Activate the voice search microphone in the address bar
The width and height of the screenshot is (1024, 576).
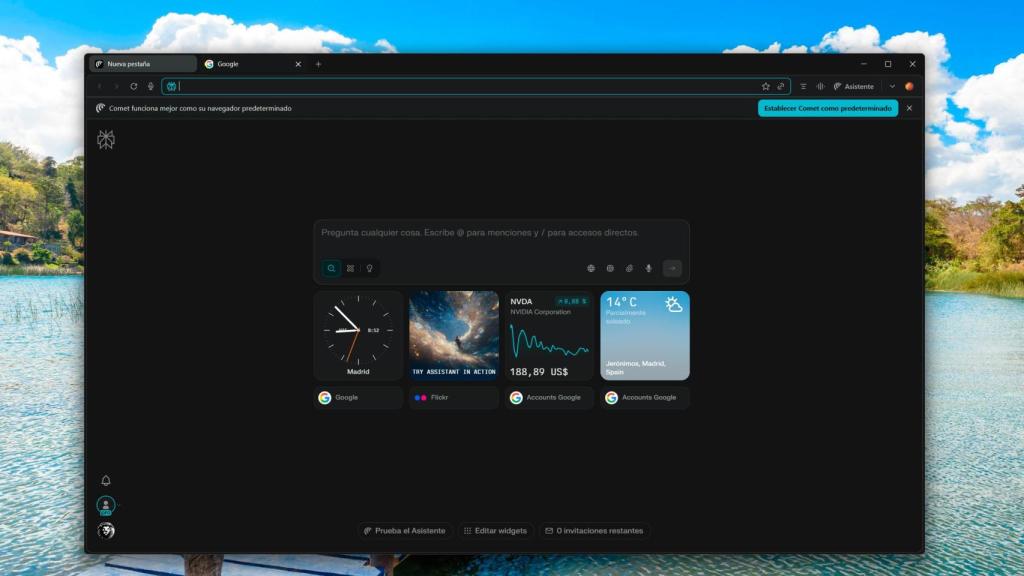coord(151,86)
